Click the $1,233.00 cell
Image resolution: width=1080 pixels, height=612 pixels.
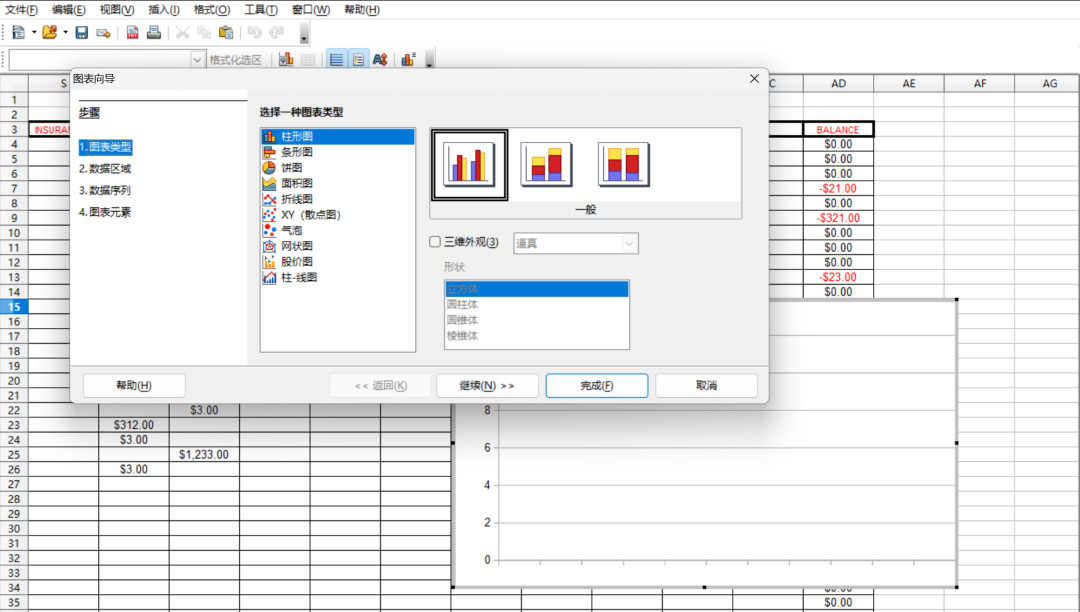(x=204, y=454)
